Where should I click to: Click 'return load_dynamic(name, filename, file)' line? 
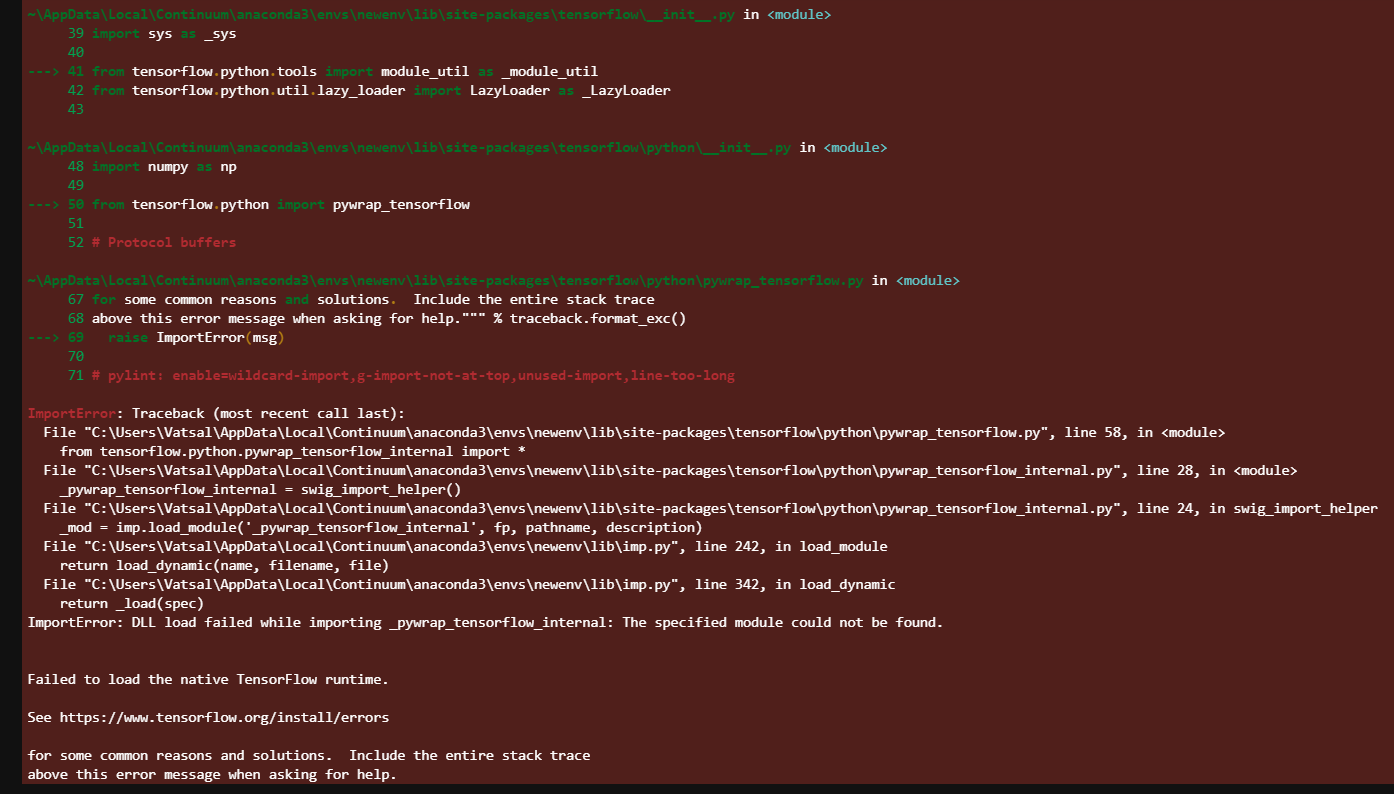coord(225,566)
